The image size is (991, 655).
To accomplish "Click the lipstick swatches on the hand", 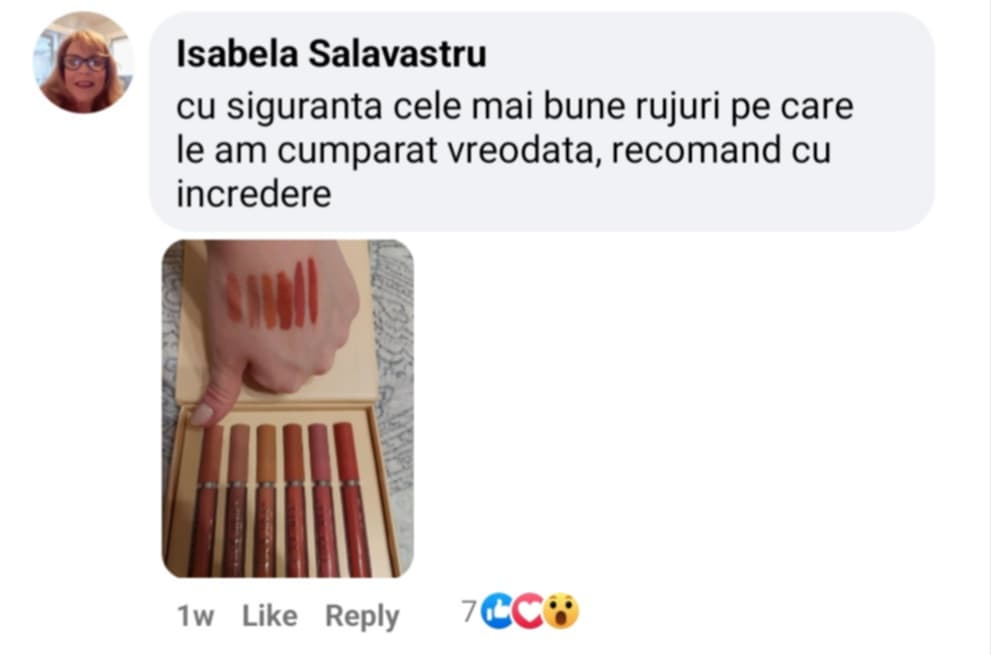I will [x=273, y=294].
